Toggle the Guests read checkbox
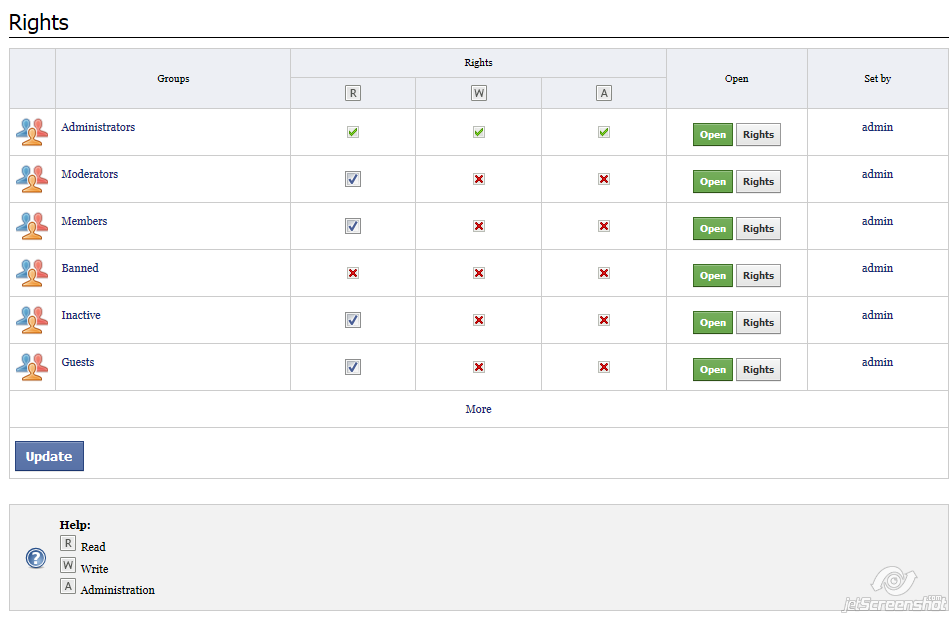 [x=353, y=367]
